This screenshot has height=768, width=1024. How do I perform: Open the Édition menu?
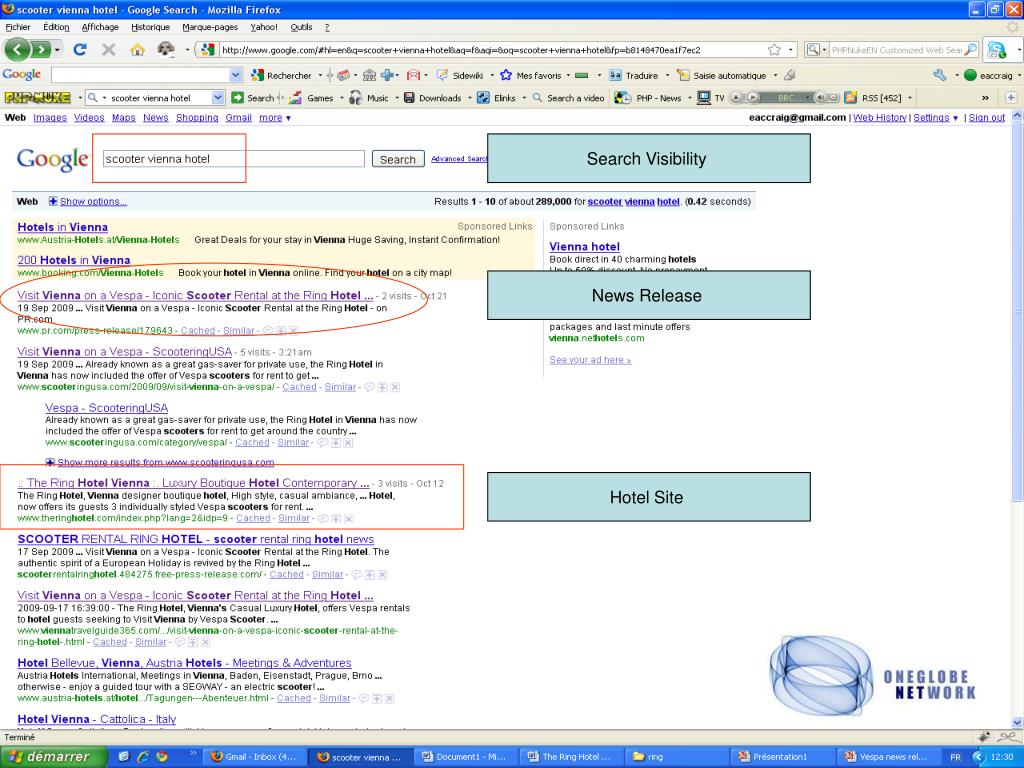(x=56, y=27)
